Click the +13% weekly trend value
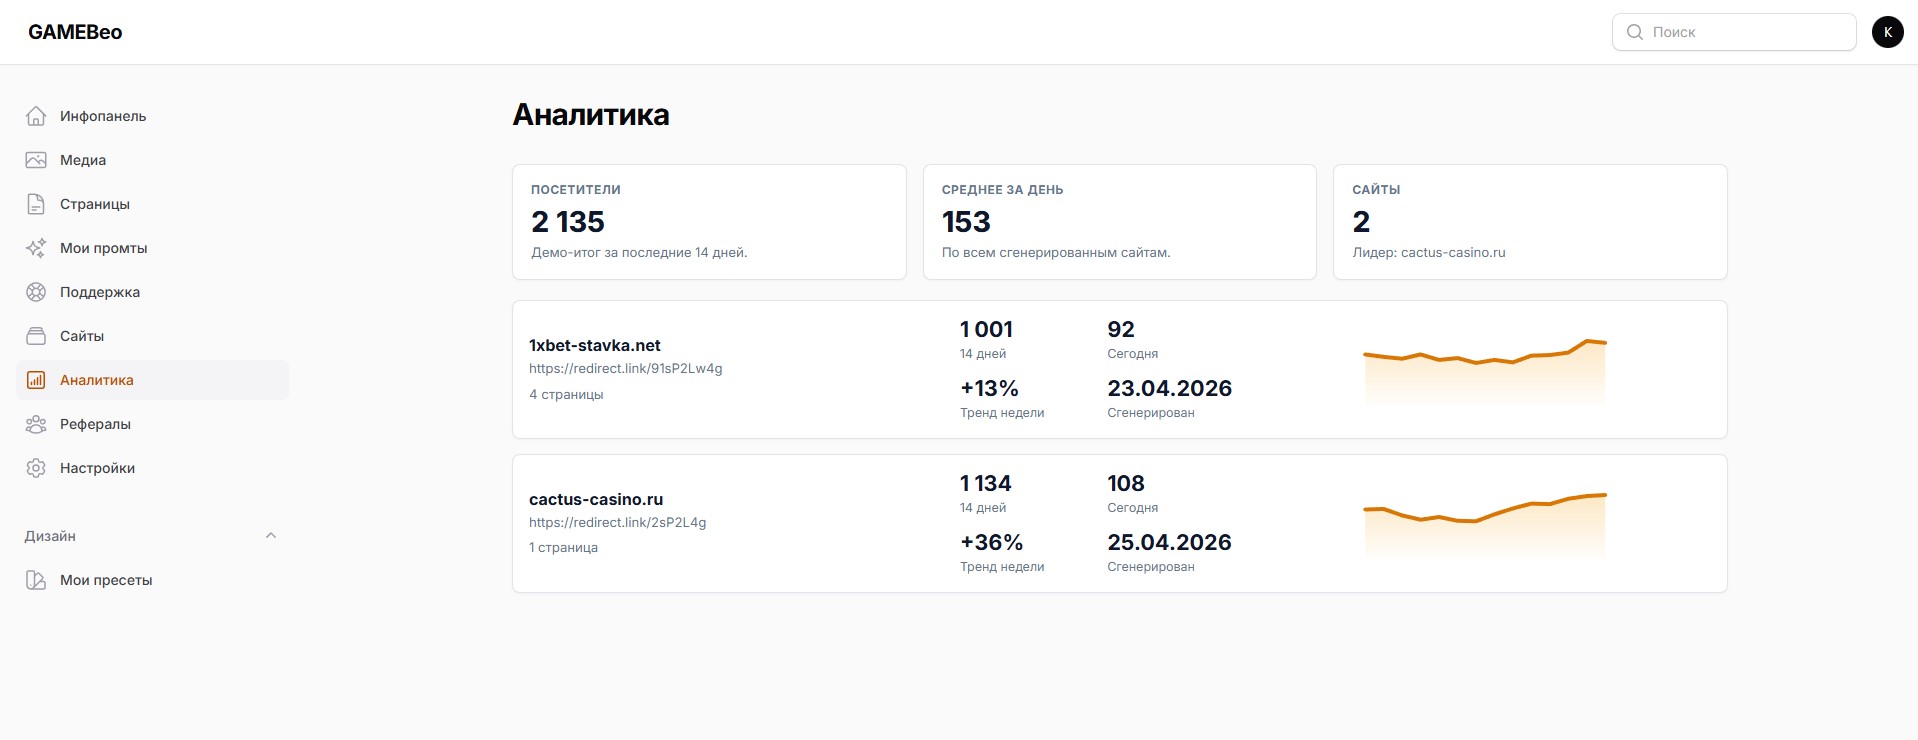Viewport: 1918px width, 740px height. [989, 388]
